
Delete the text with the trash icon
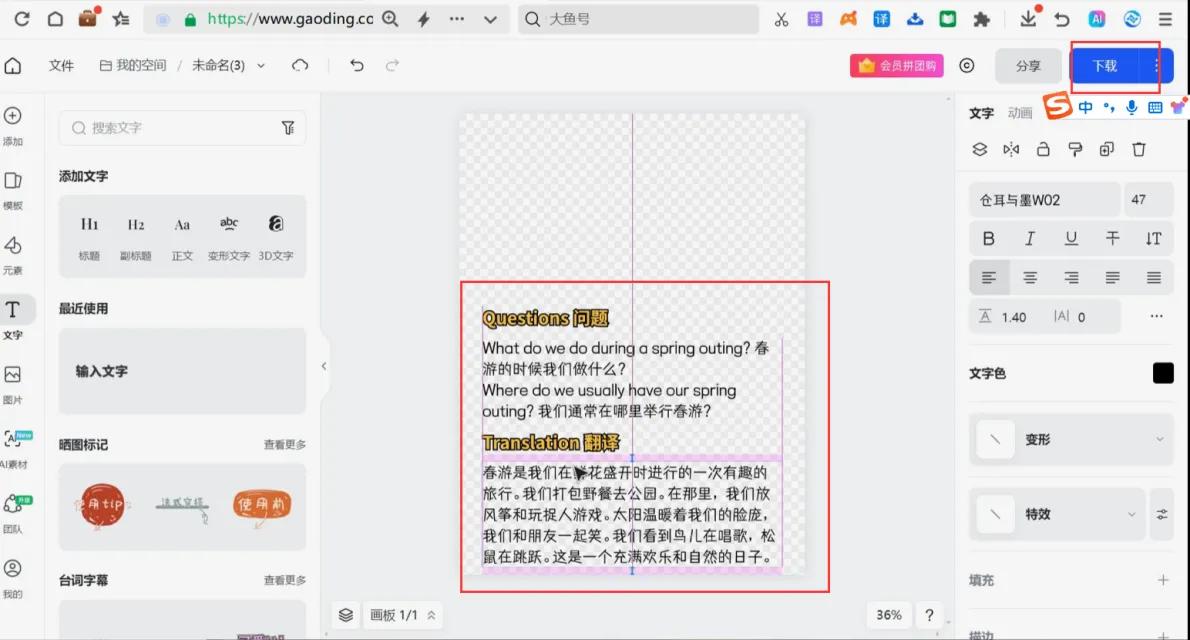(1139, 149)
